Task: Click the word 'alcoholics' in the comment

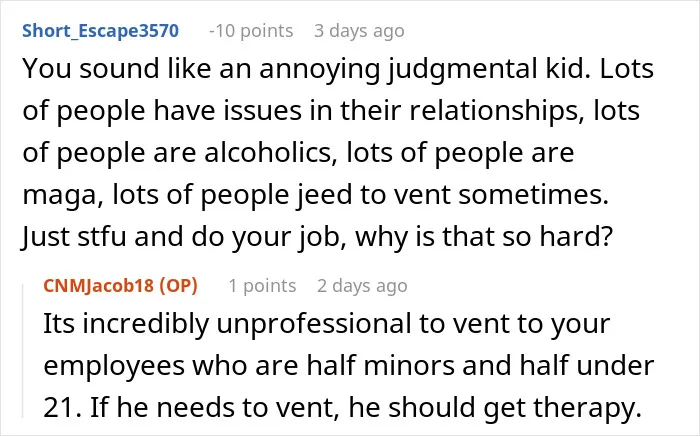Action: coord(271,152)
